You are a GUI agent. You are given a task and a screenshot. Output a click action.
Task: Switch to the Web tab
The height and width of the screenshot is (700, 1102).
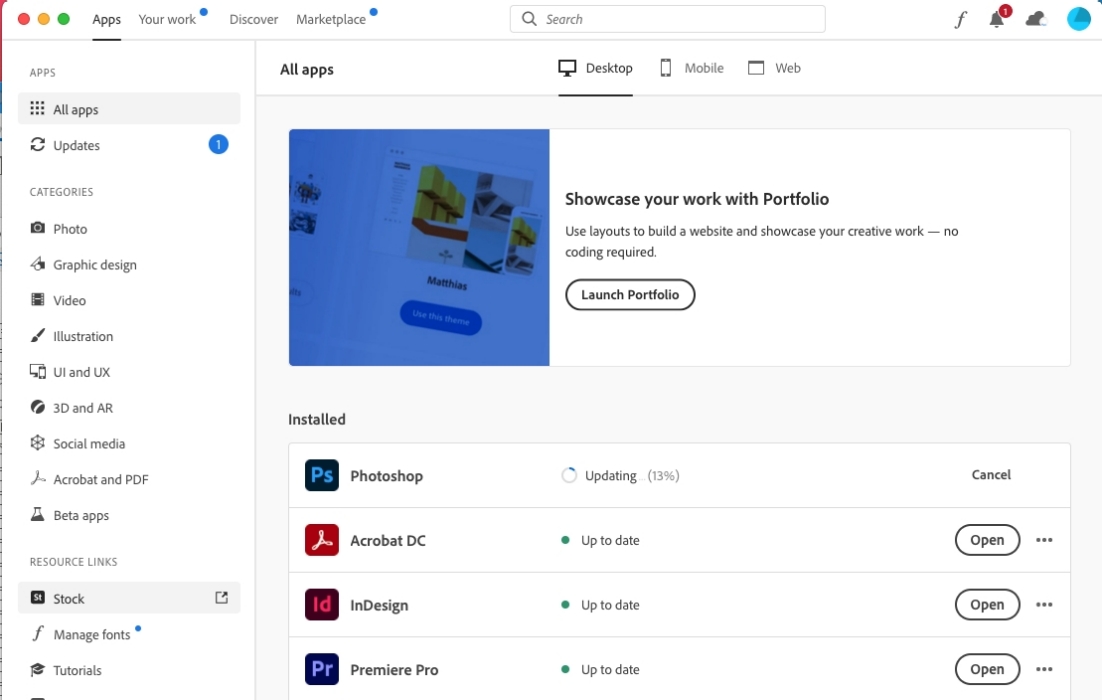pyautogui.click(x=775, y=68)
